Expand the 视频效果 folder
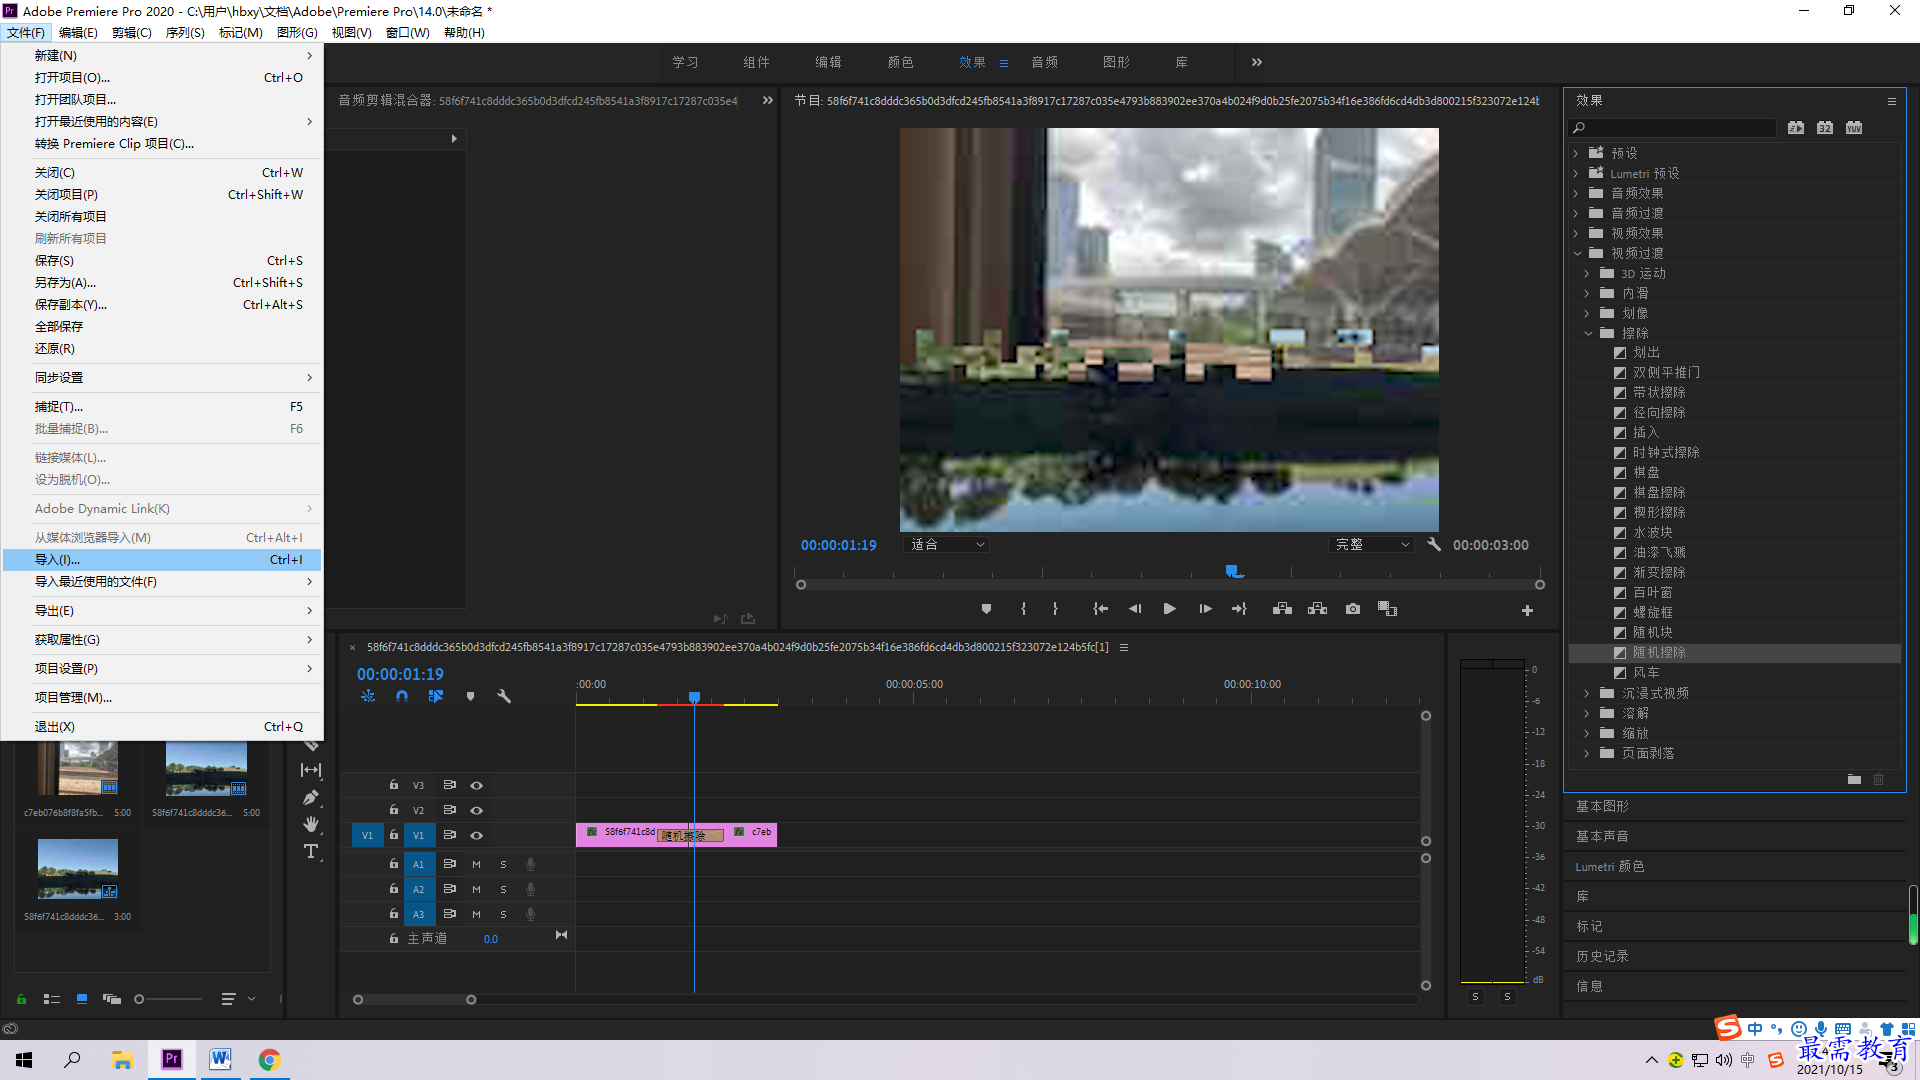The image size is (1920, 1080). click(1577, 233)
